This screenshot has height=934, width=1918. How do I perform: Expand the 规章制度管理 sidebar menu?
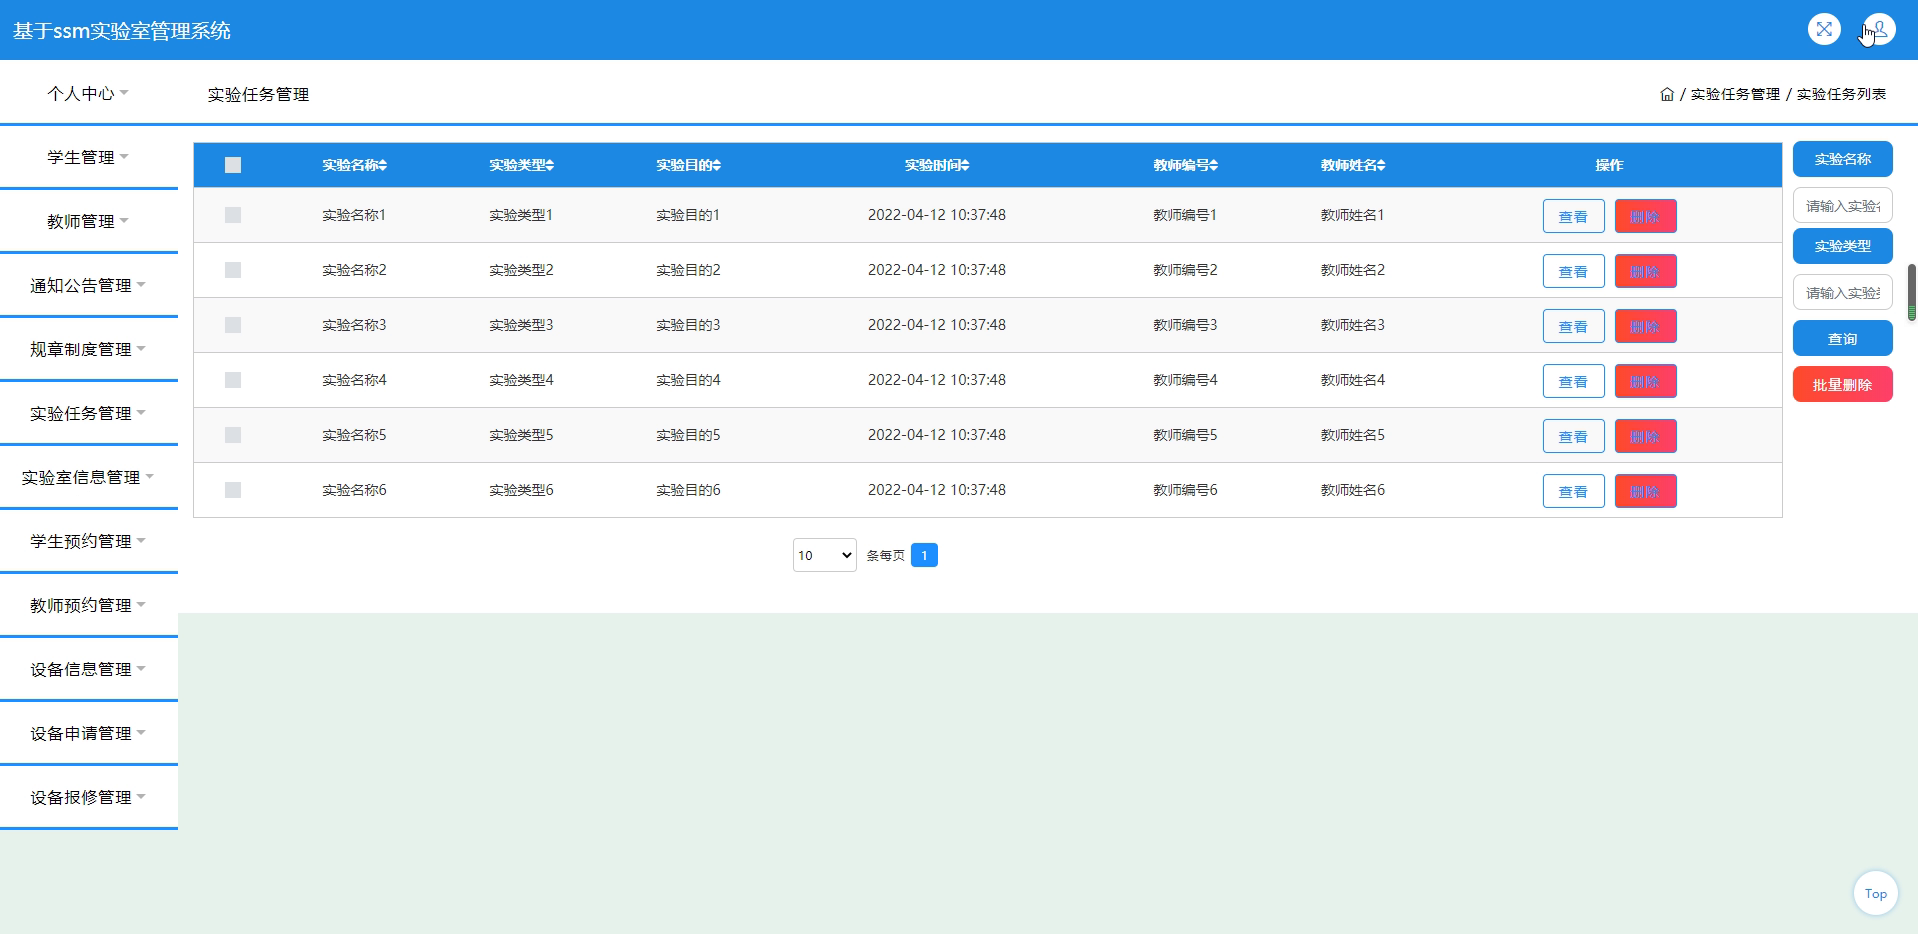(88, 349)
